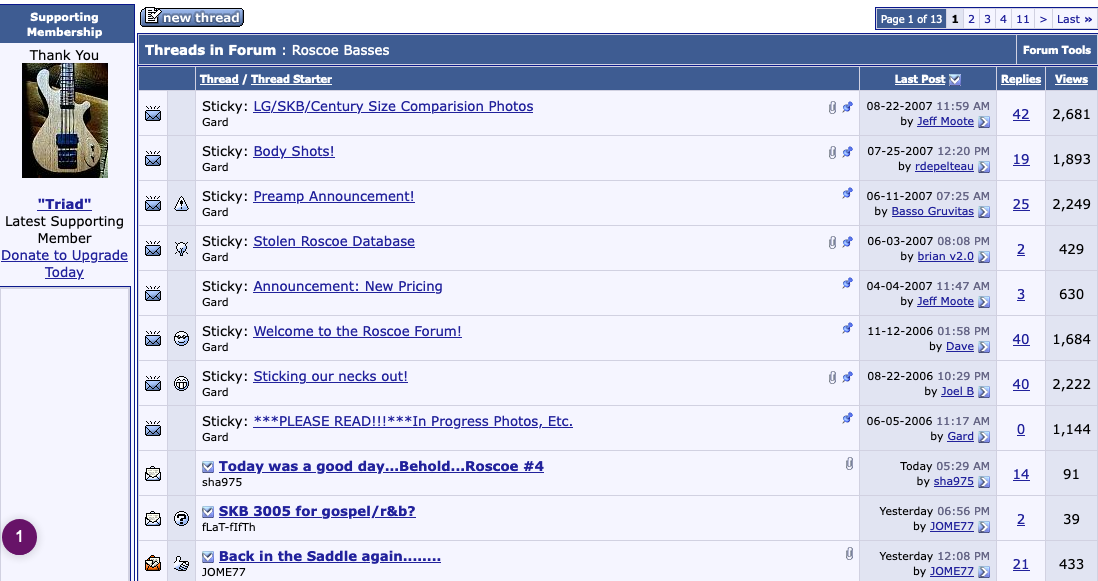This screenshot has height=581, width=1098.
Task: Click hot thread folder icon on Back in Saddle row
Action: [x=153, y=564]
